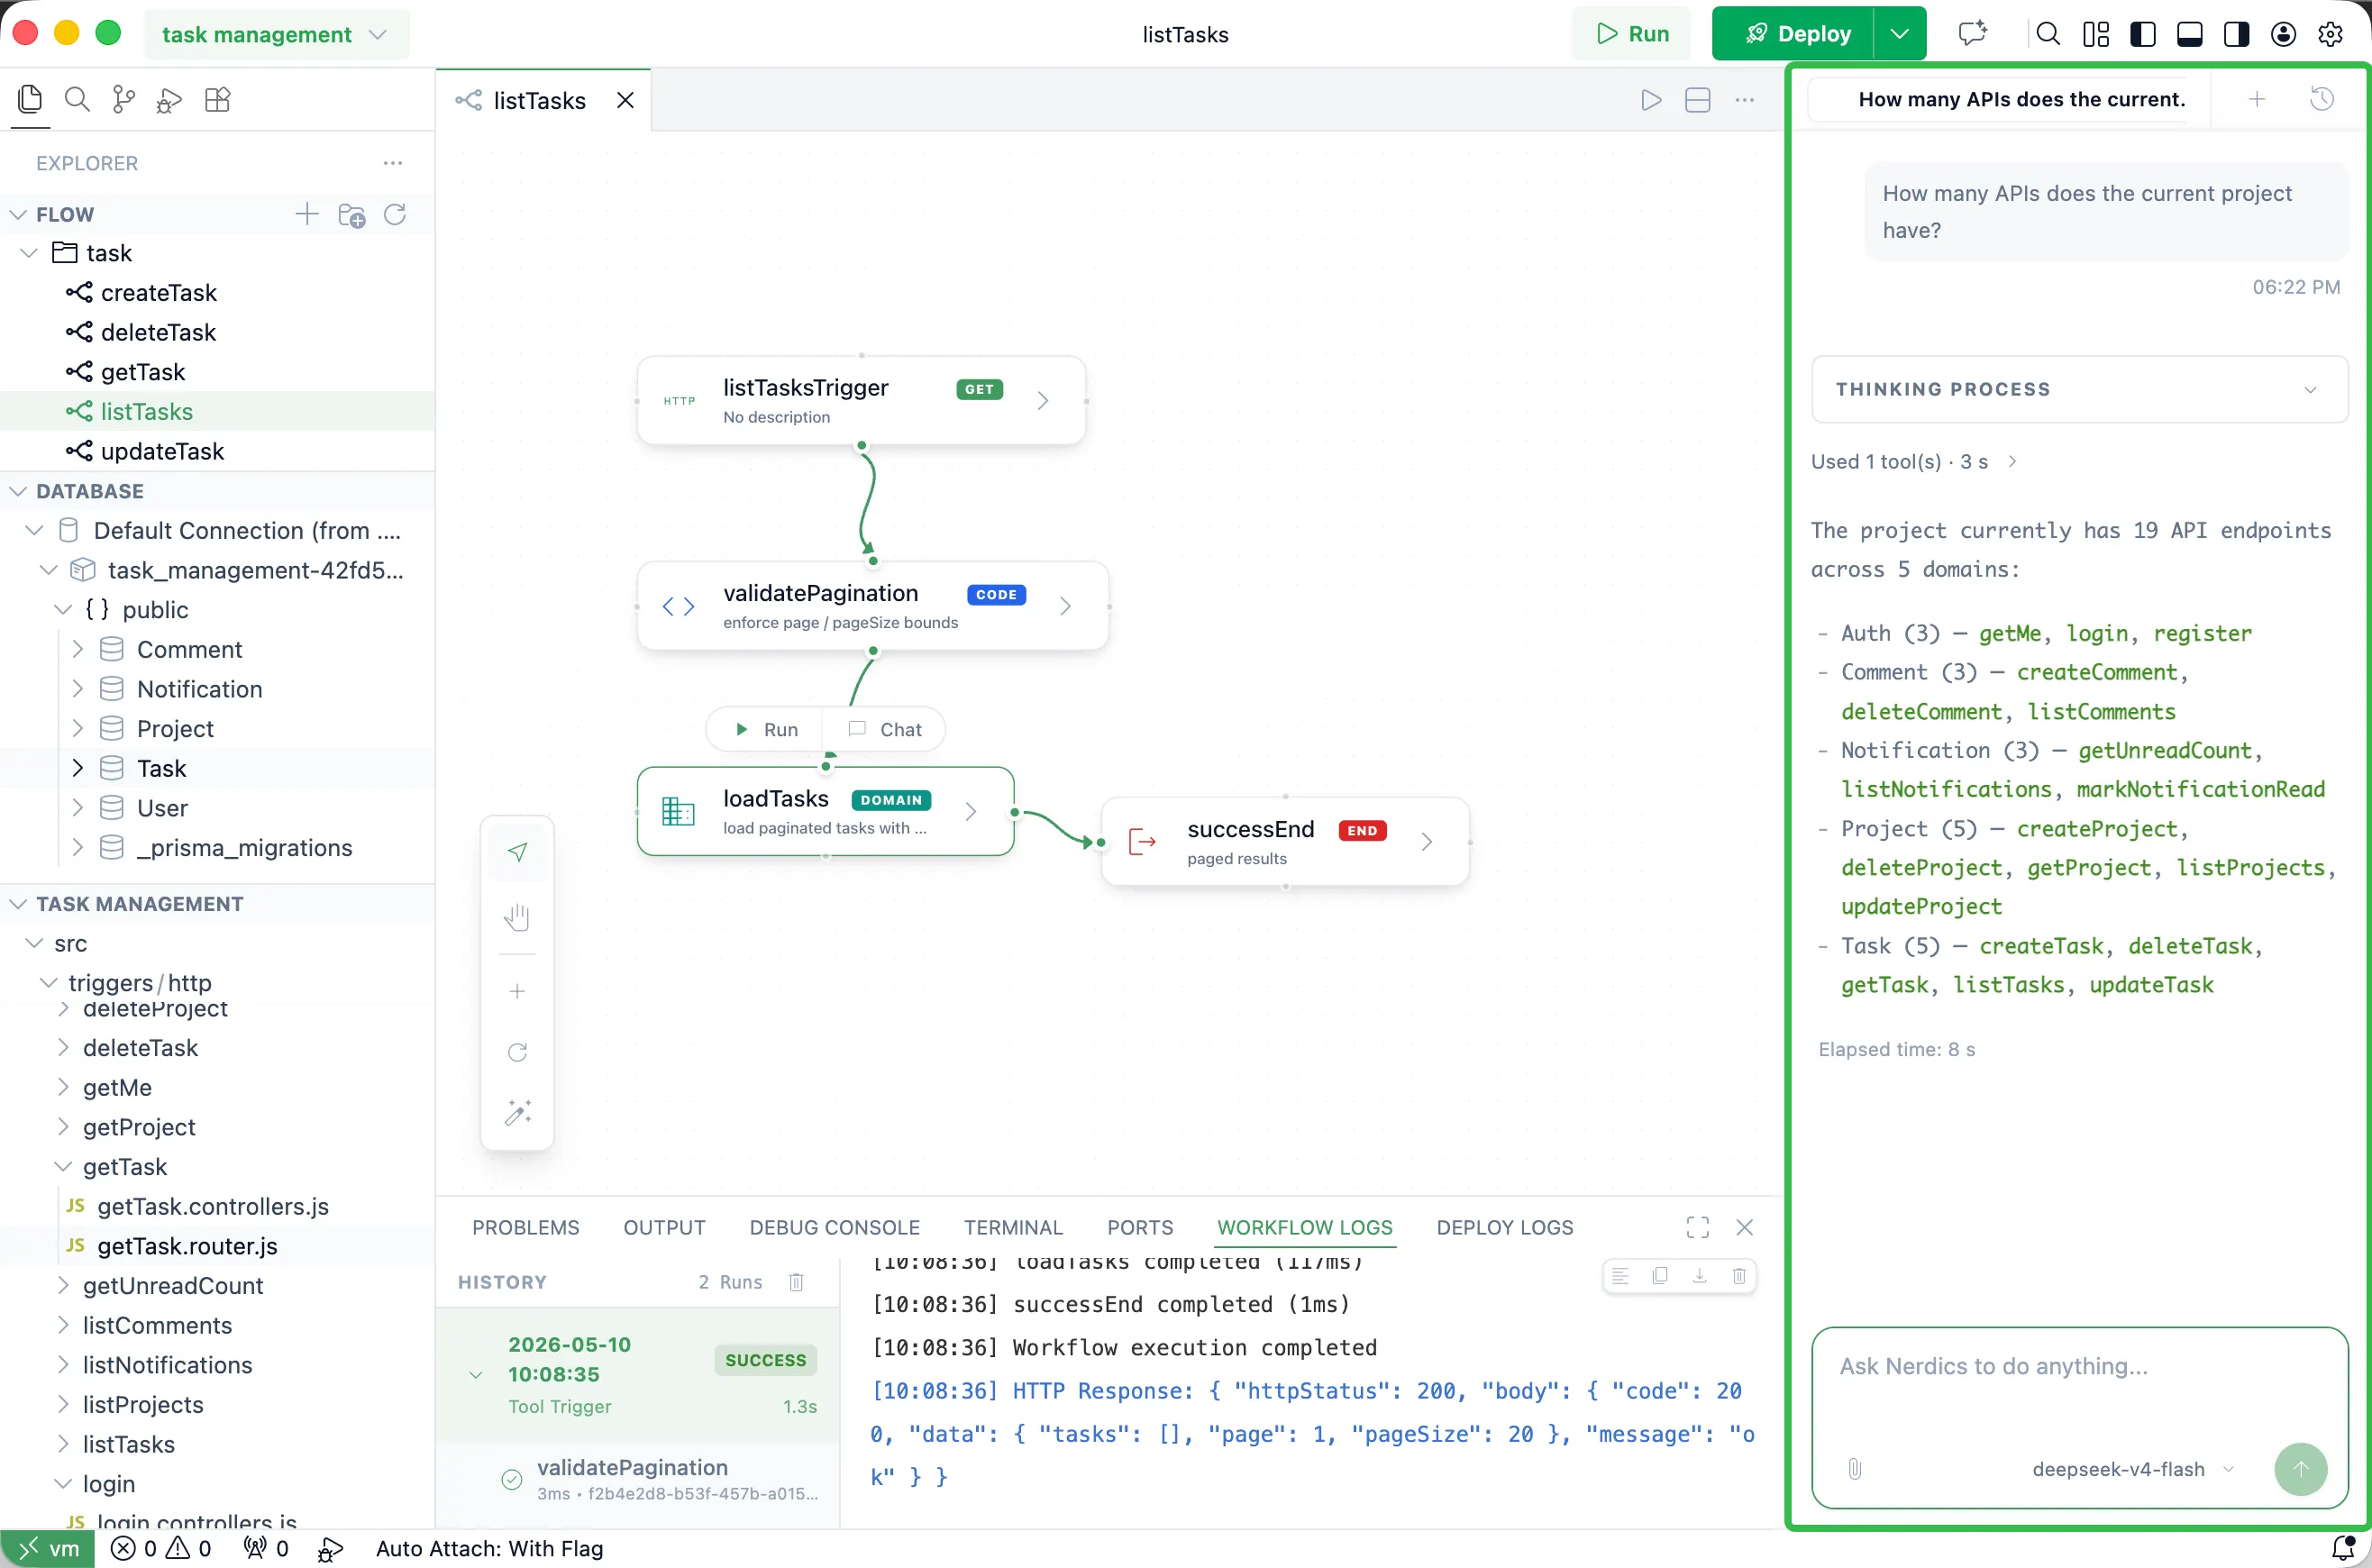The image size is (2372, 1568).
Task: Attach file with paperclip icon in chat
Action: (x=1855, y=1469)
